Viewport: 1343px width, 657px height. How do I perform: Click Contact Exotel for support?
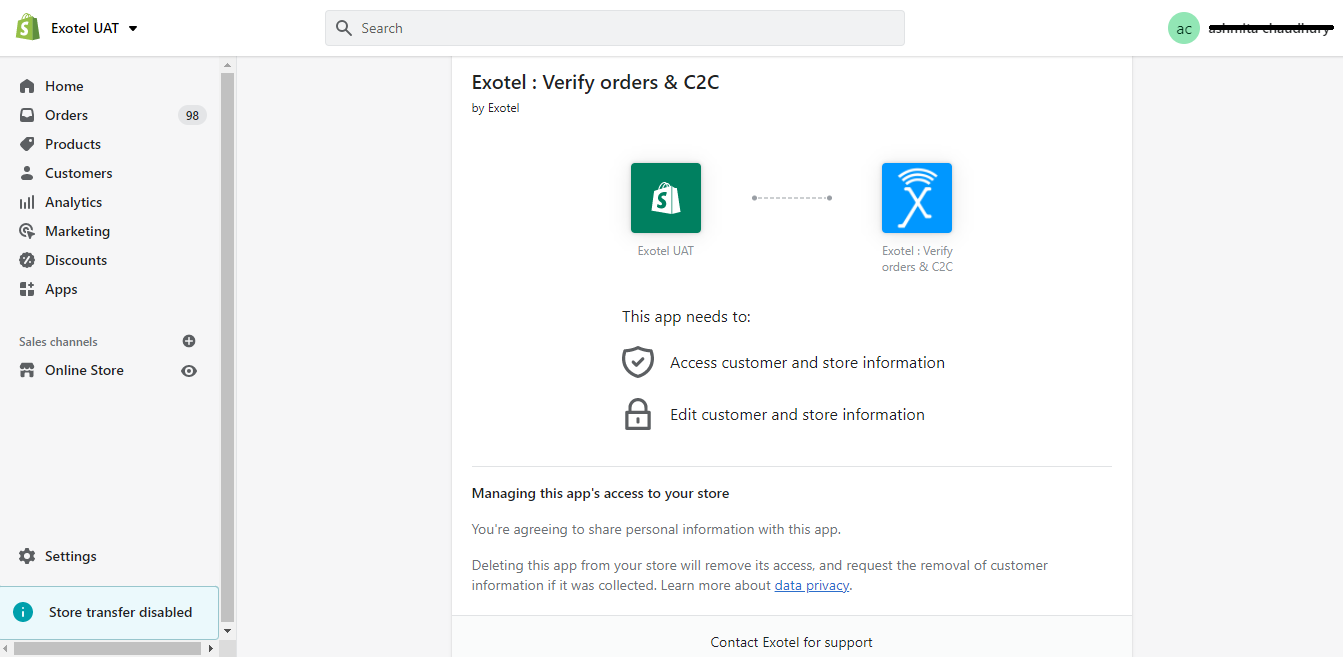[x=792, y=643]
